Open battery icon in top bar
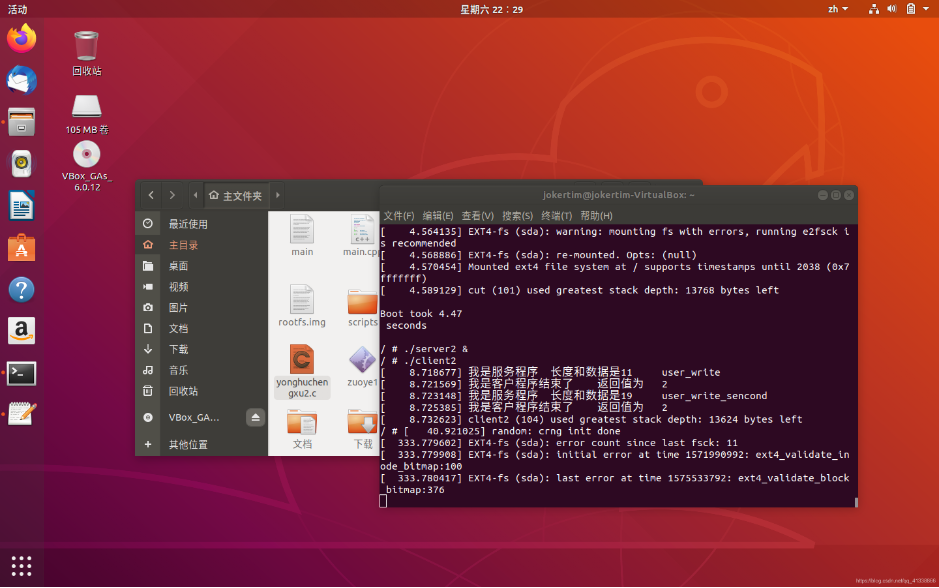The height and width of the screenshot is (588, 939). [x=910, y=9]
